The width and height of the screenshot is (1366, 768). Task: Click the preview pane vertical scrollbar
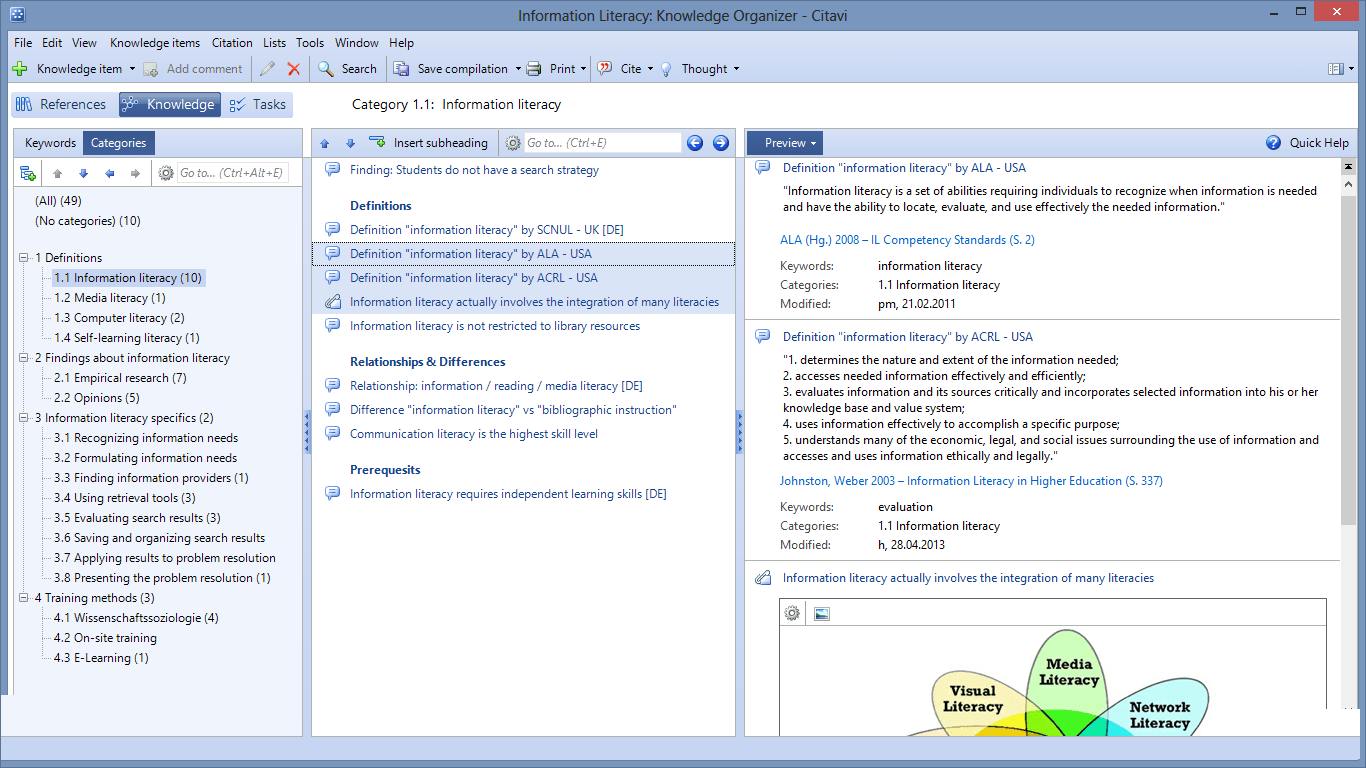pyautogui.click(x=1348, y=350)
